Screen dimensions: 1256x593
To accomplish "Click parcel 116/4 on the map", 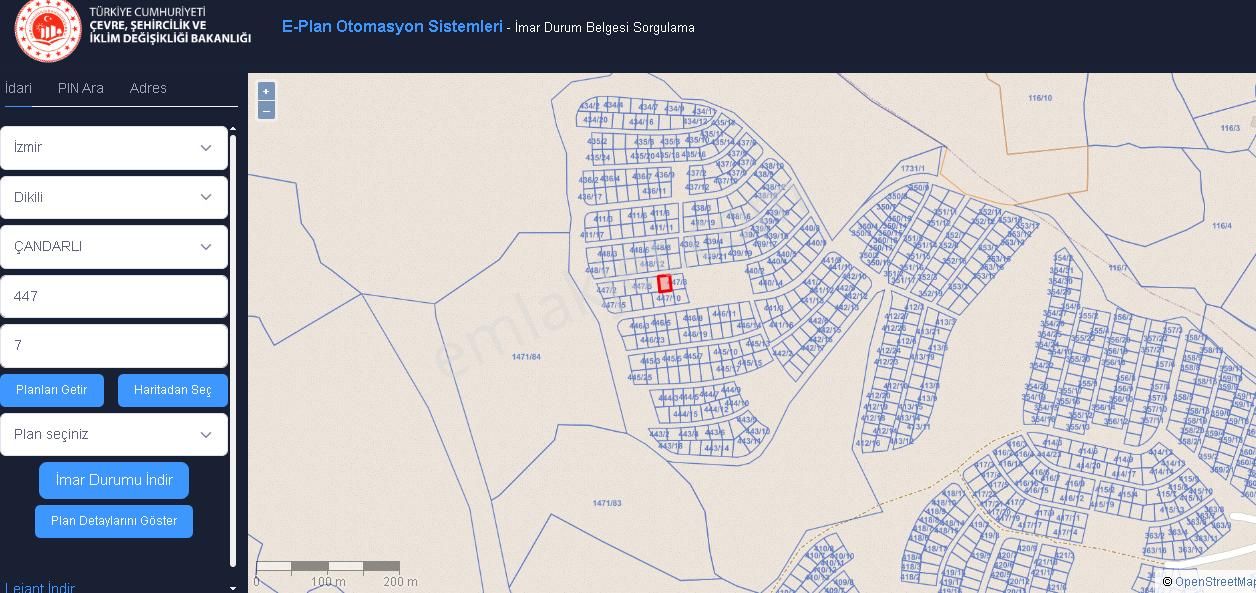I will tap(1221, 226).
